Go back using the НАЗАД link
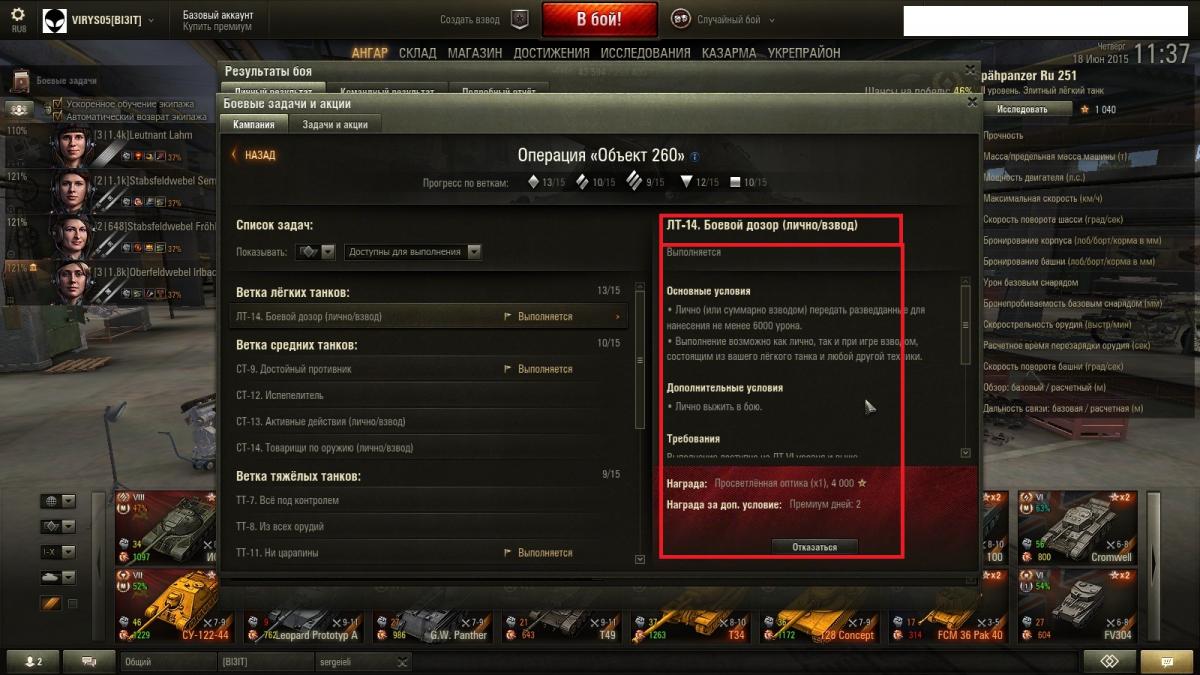Screen dimensions: 1200x675 254,155
